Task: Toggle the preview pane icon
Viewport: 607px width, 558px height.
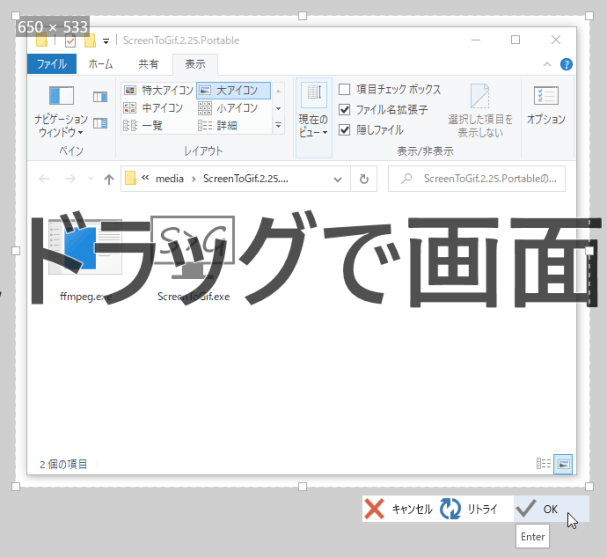Action: tap(100, 96)
